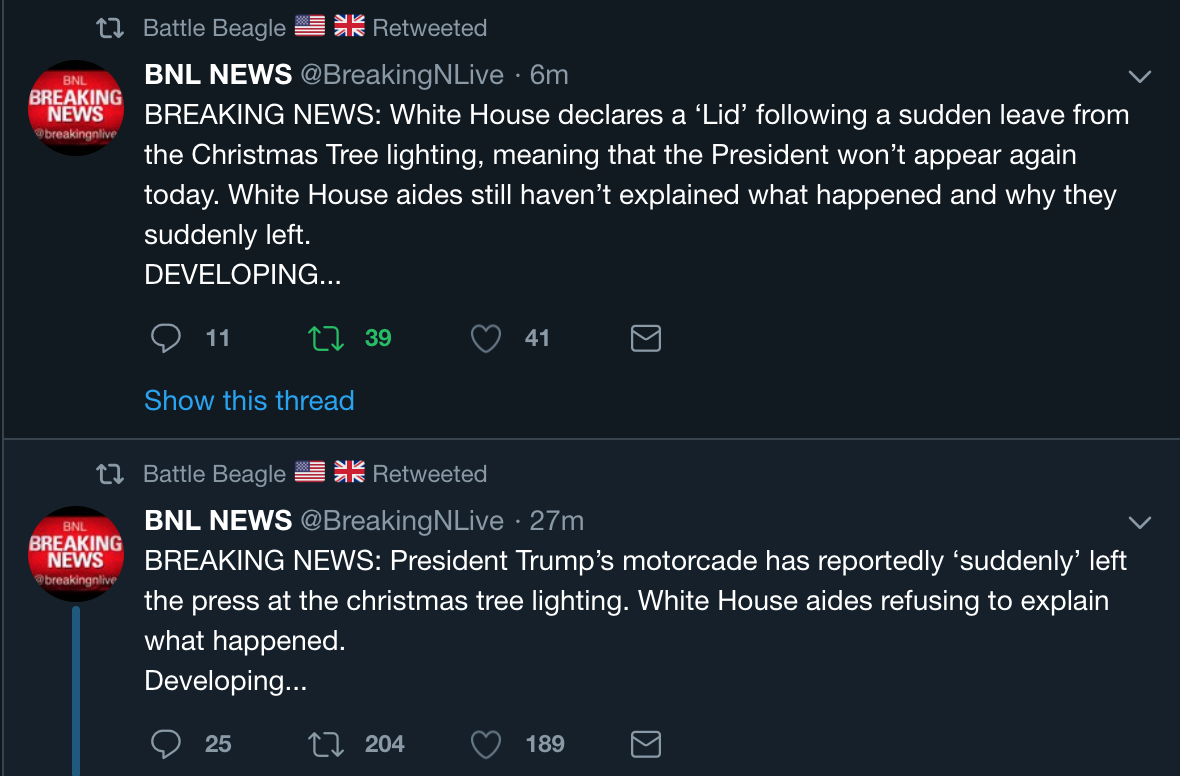Open BNL NEWS avatar on first tweet
Image resolution: width=1180 pixels, height=776 pixels.
76,109
